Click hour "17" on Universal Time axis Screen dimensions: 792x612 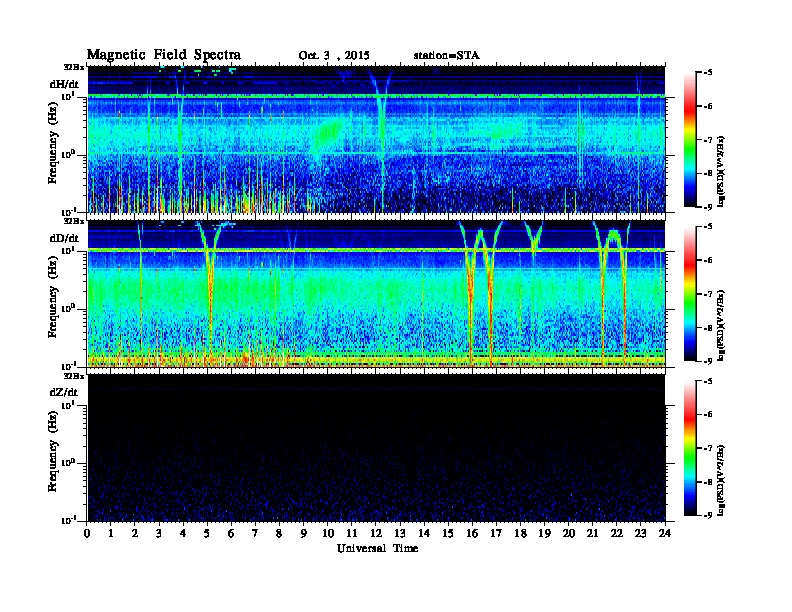(496, 534)
